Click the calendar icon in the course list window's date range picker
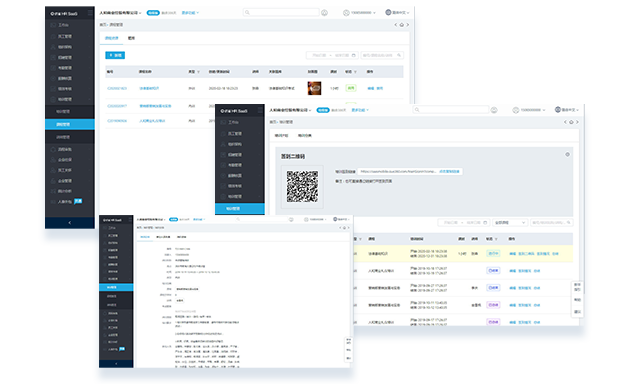The image size is (628, 384). (x=354, y=55)
